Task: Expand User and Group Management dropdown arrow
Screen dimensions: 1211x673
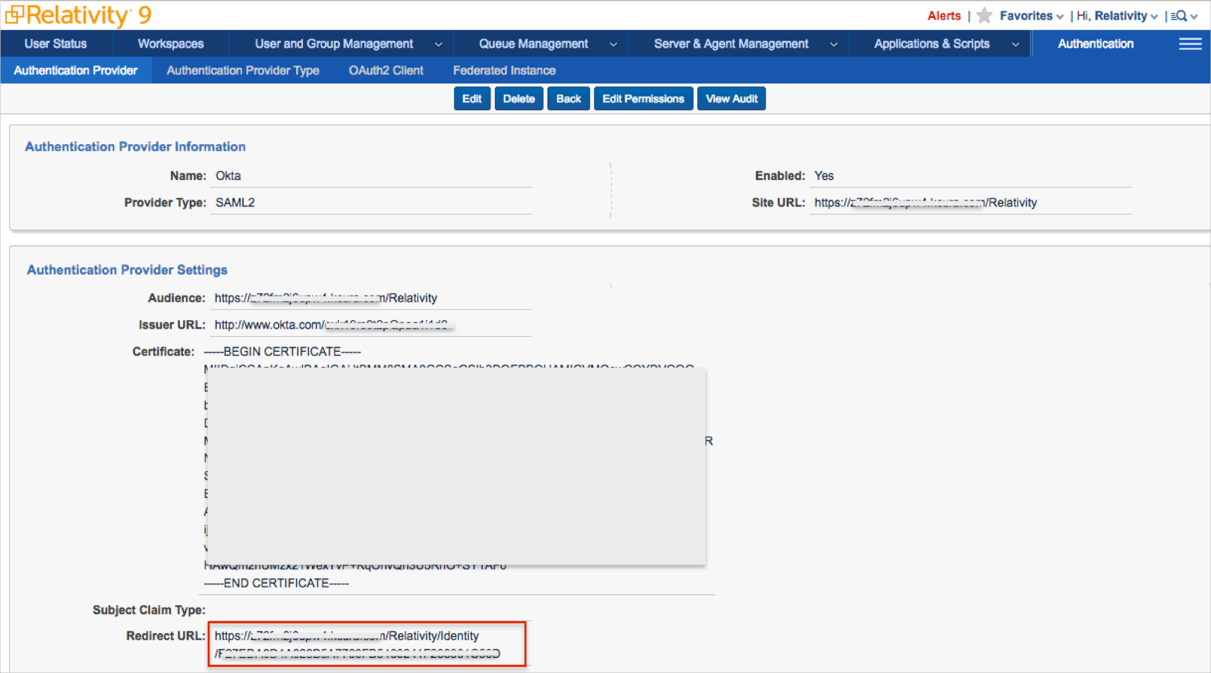Action: point(438,44)
